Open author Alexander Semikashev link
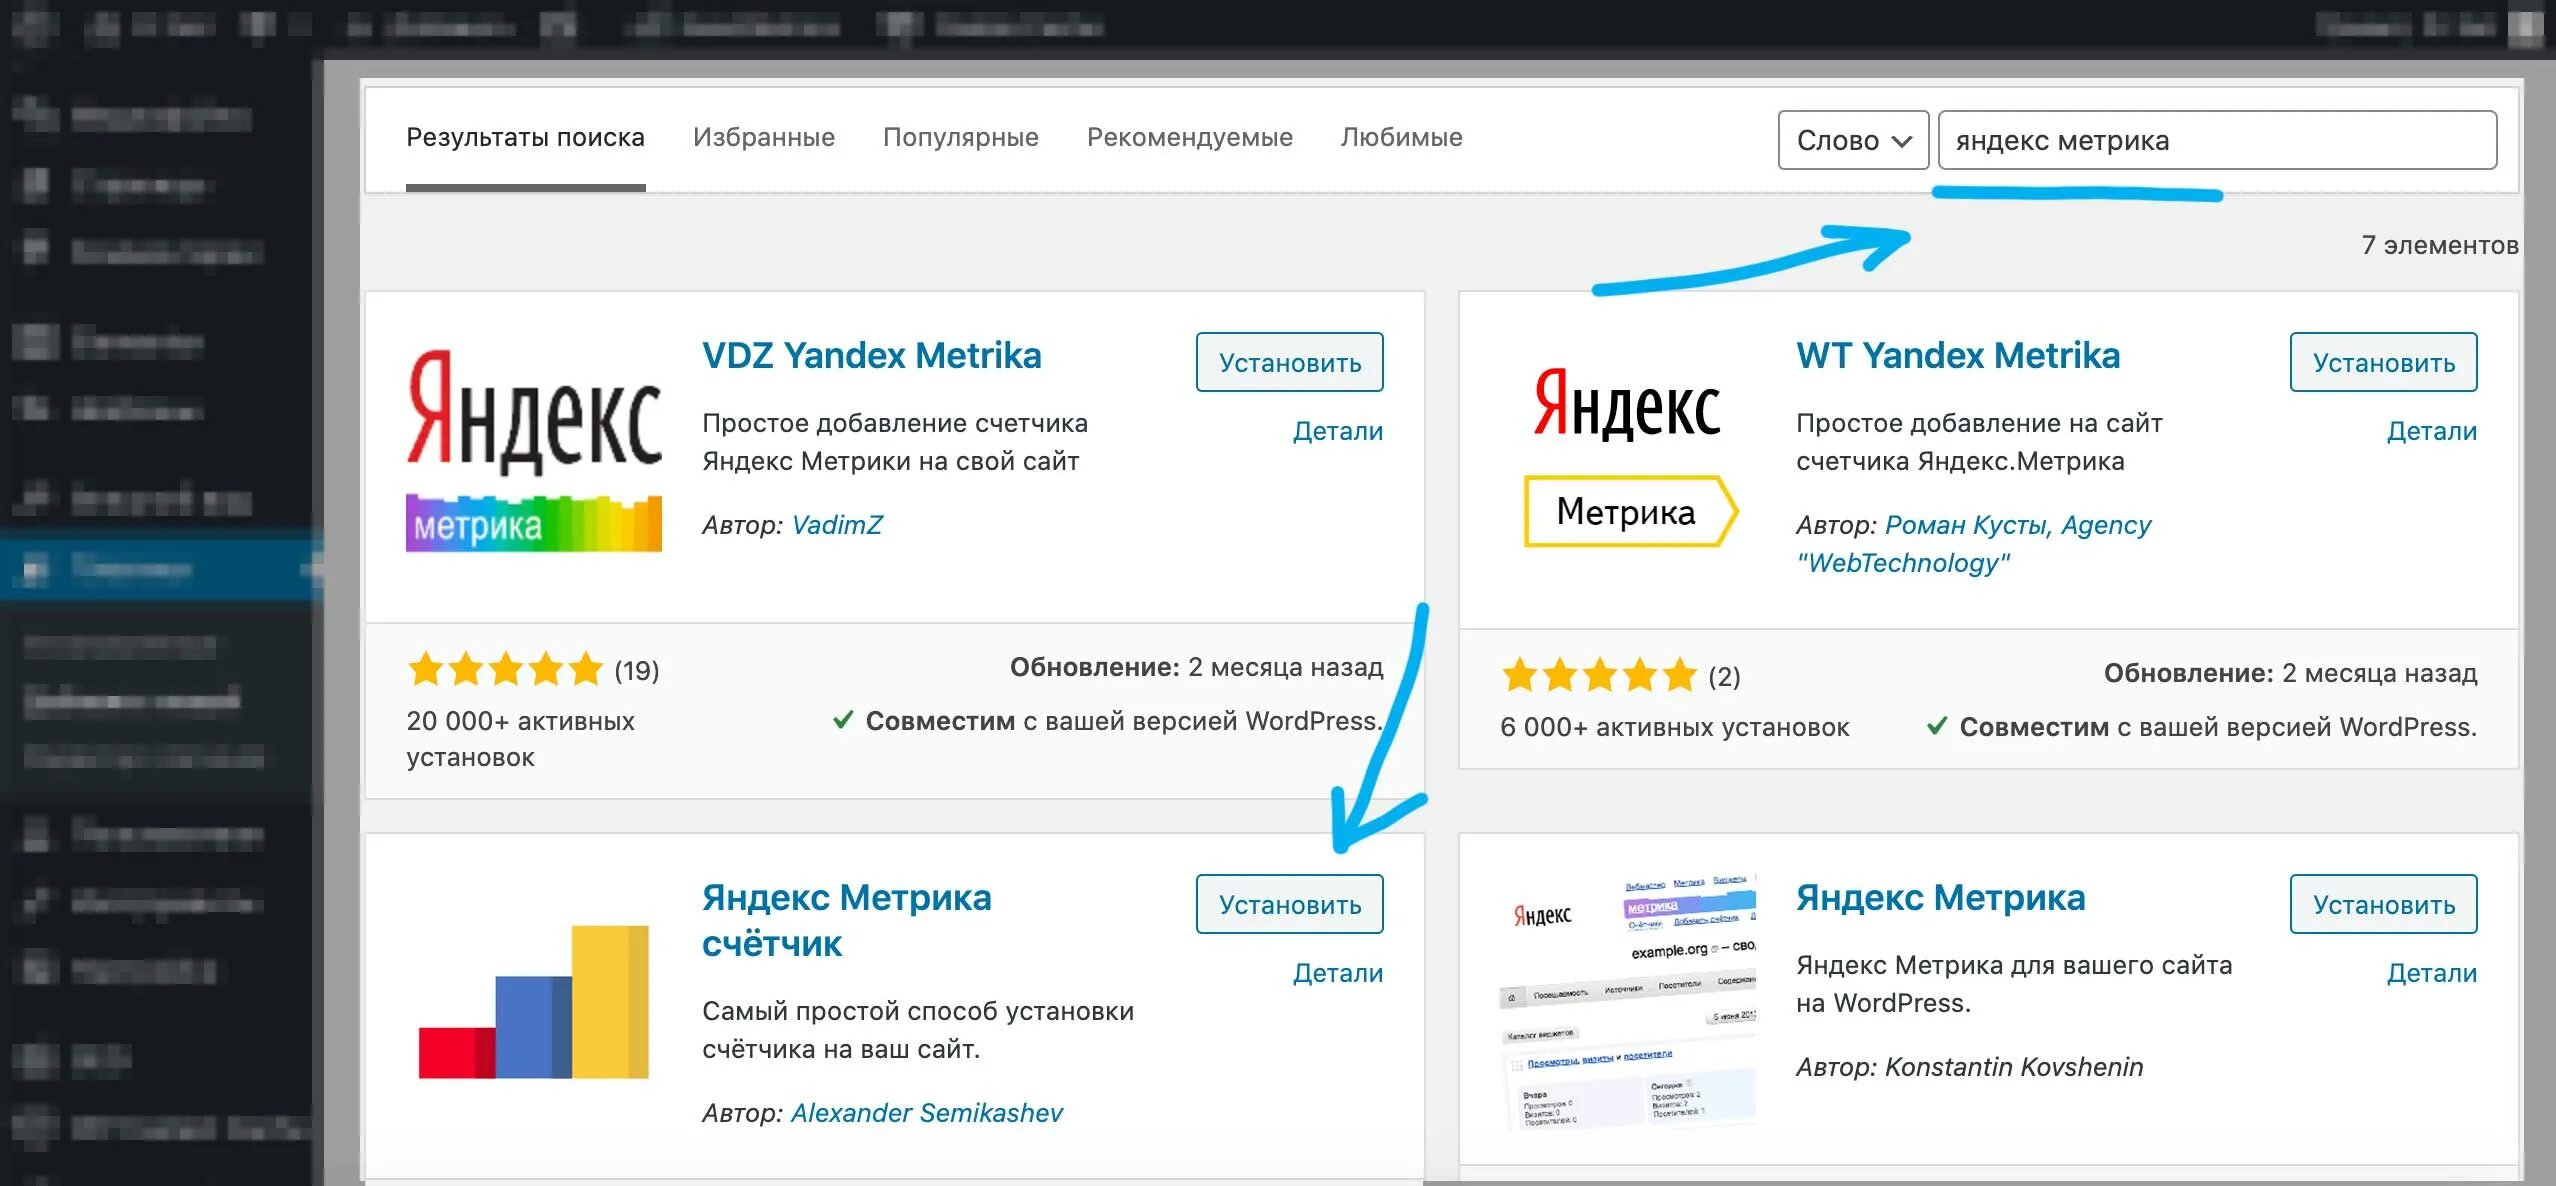The width and height of the screenshot is (2556, 1186). click(926, 1113)
